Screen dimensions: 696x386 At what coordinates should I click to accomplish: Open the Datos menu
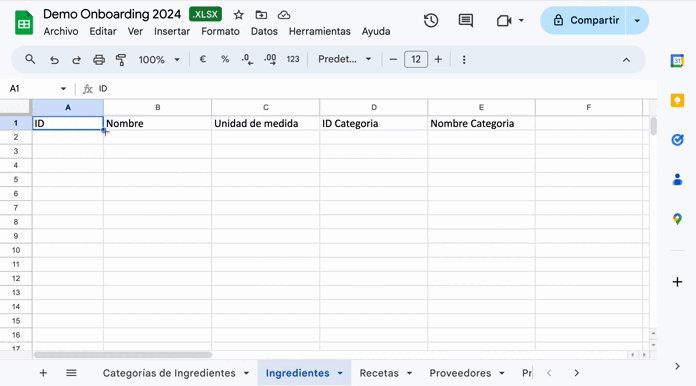tap(264, 32)
